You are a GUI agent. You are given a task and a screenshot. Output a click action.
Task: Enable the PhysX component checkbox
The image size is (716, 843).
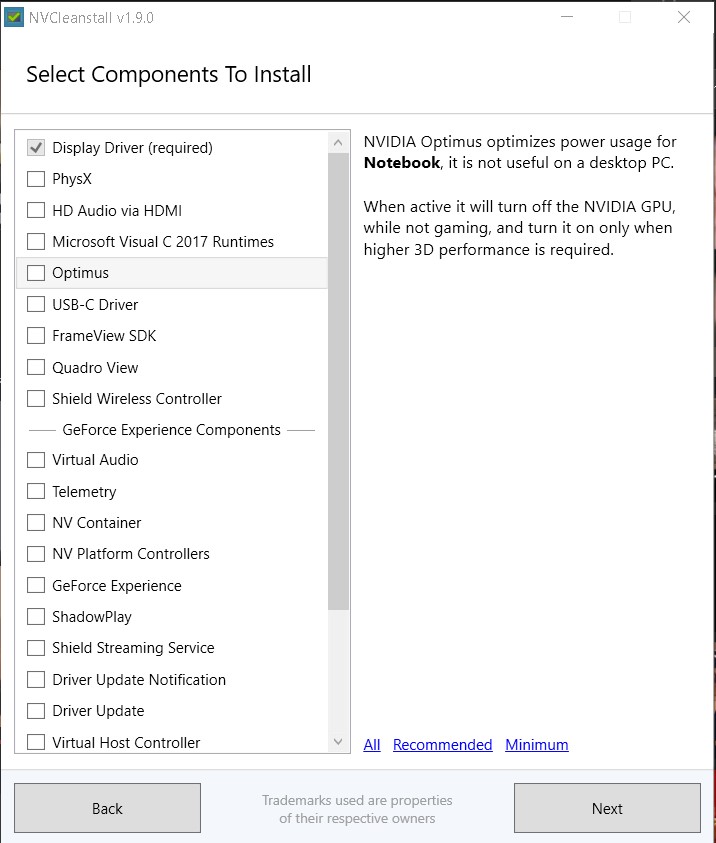pos(36,178)
